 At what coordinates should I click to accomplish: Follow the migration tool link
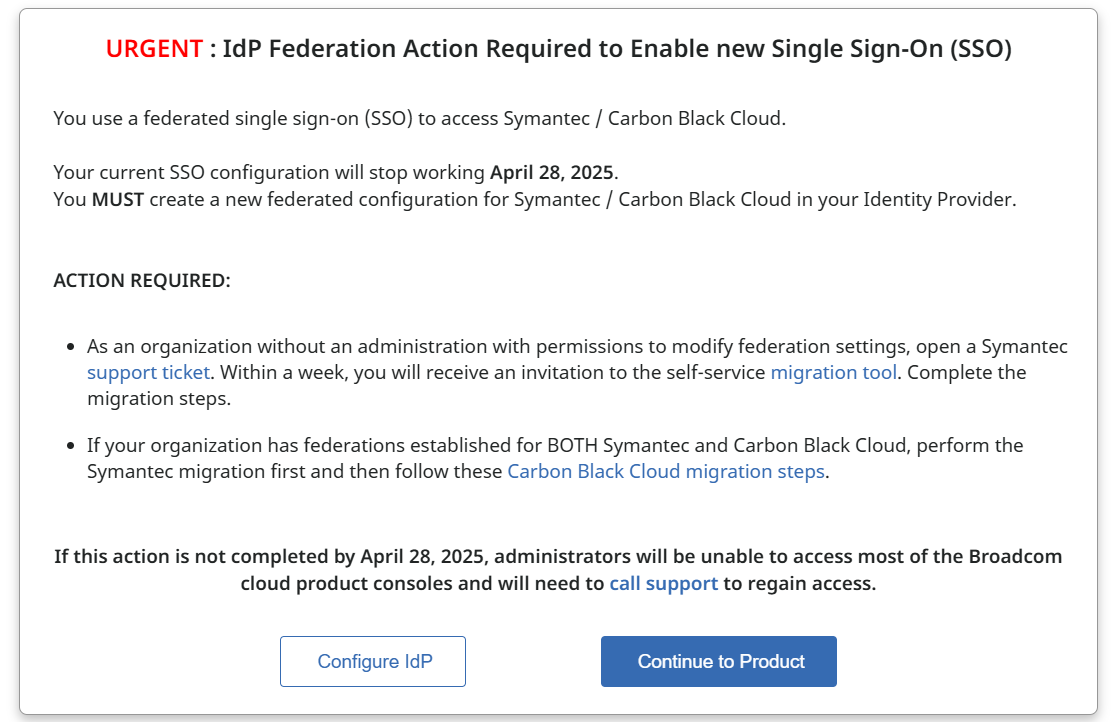click(x=833, y=373)
